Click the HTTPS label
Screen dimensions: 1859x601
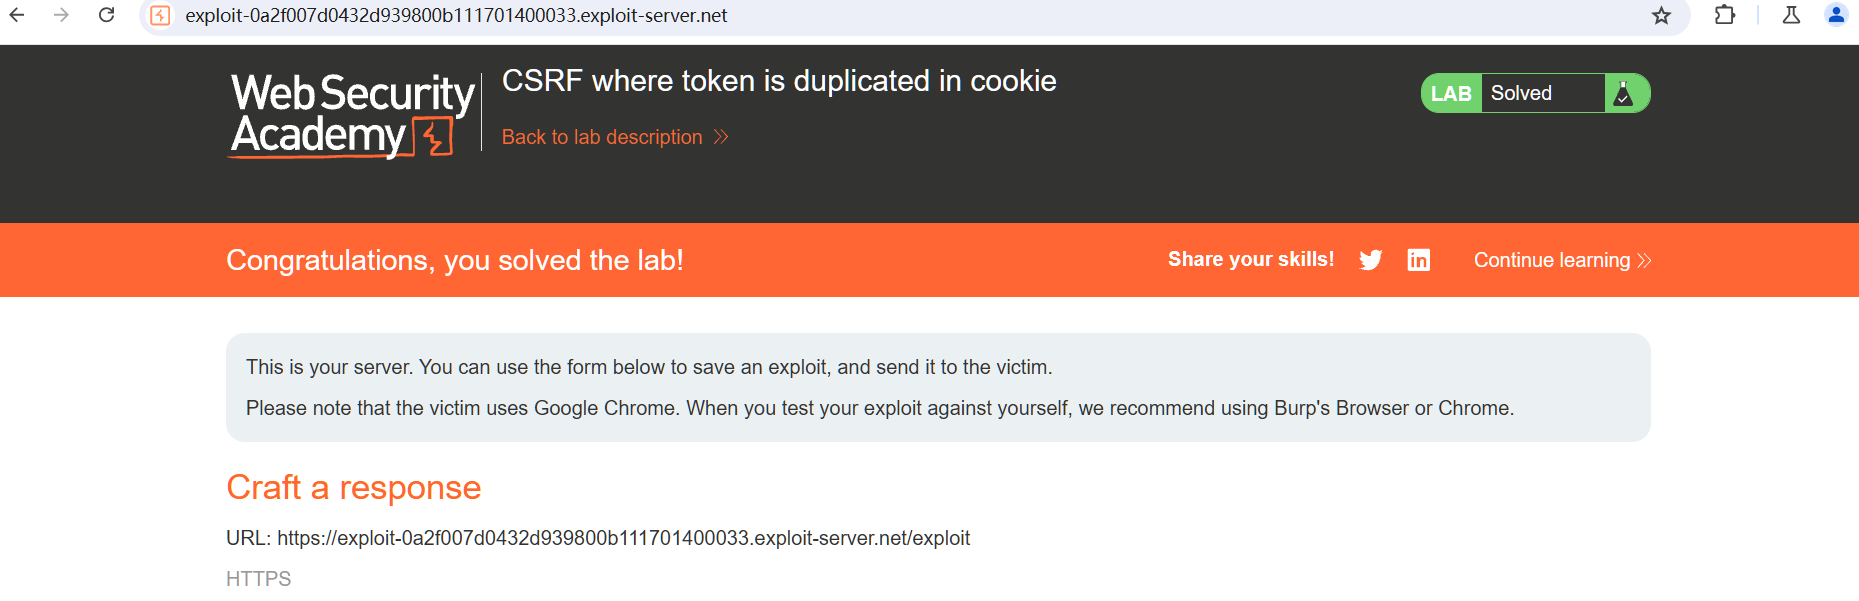tap(258, 579)
